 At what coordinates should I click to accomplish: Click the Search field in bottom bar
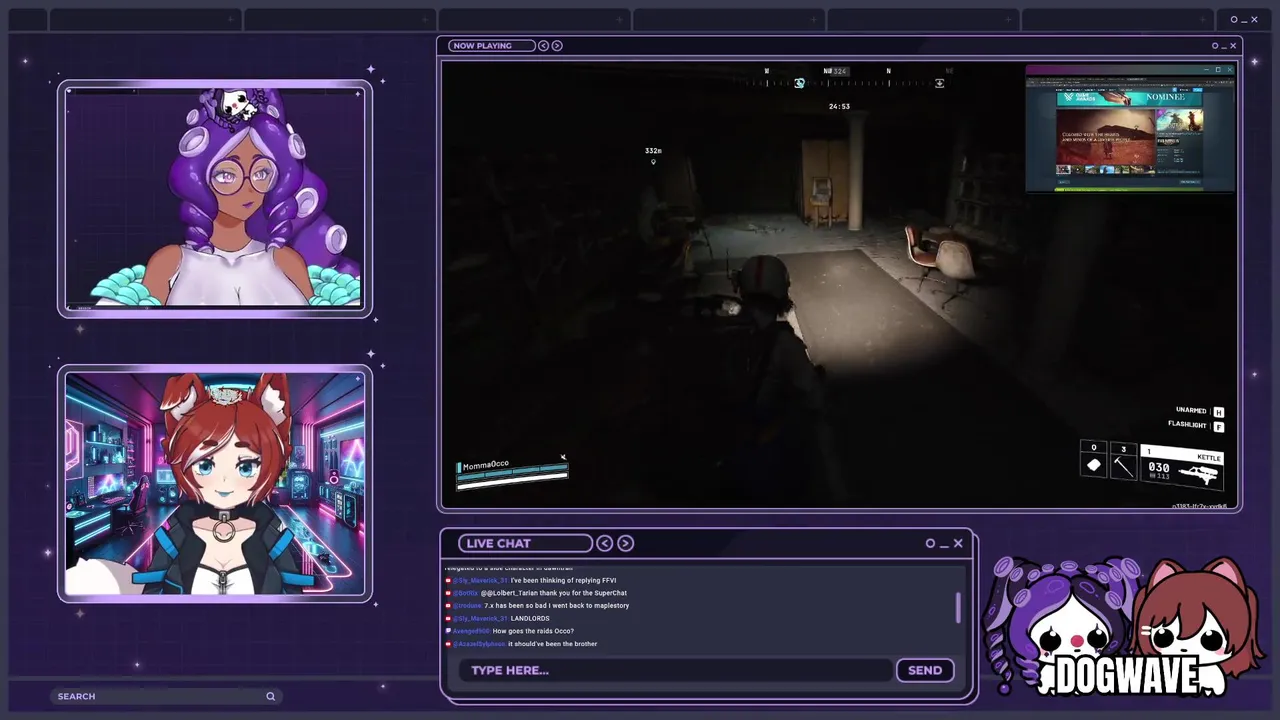pyautogui.click(x=166, y=696)
